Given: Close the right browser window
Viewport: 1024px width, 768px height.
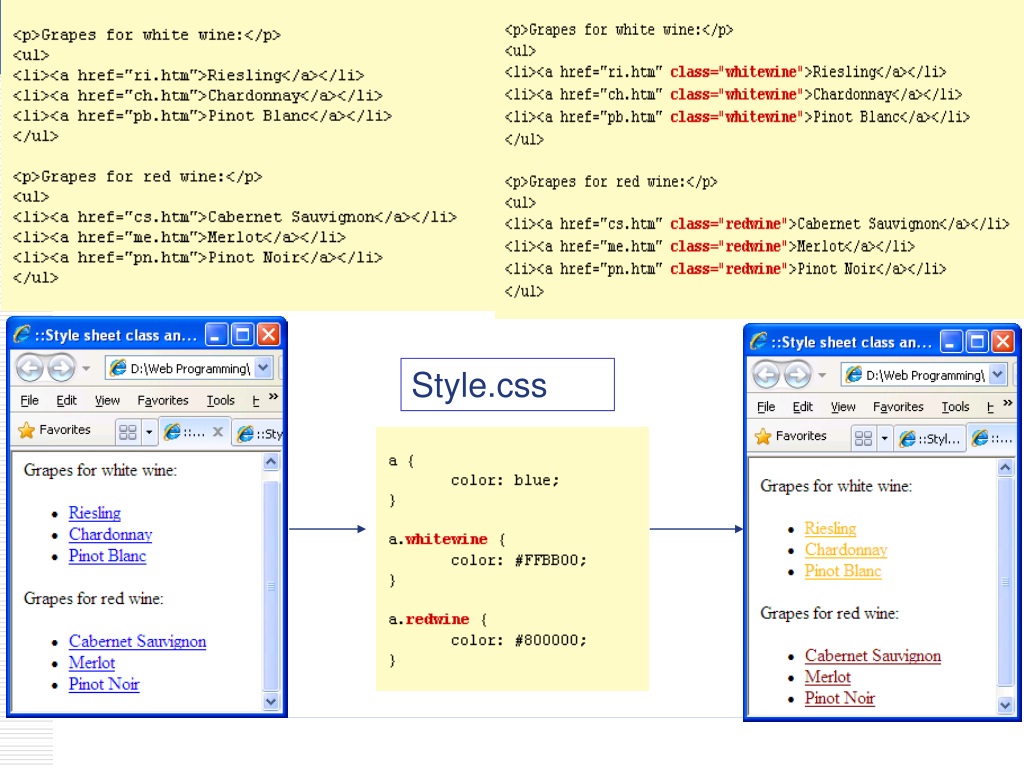Looking at the screenshot, I should (x=1004, y=341).
